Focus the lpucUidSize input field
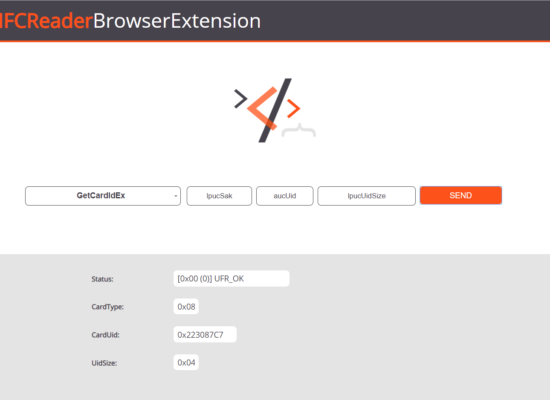The width and height of the screenshot is (550, 400). [367, 196]
